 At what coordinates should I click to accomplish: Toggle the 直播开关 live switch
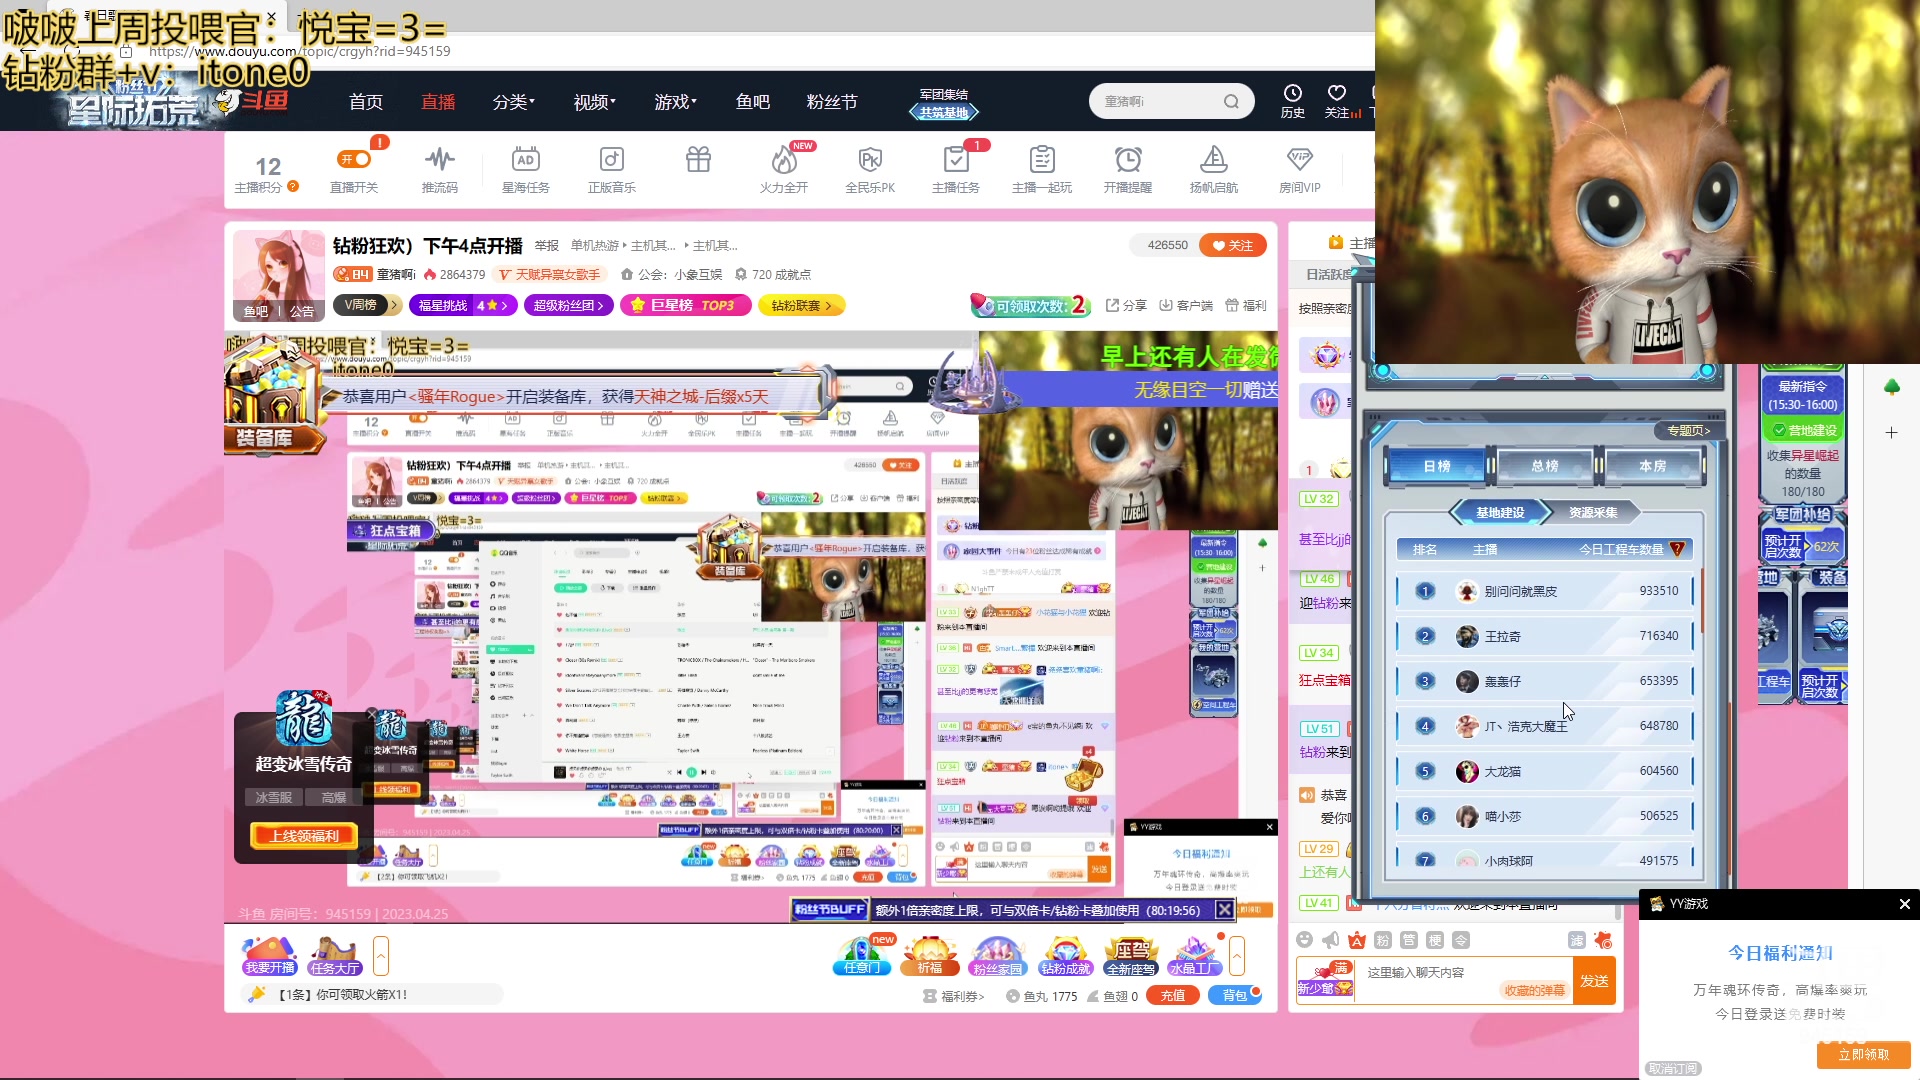pos(355,159)
